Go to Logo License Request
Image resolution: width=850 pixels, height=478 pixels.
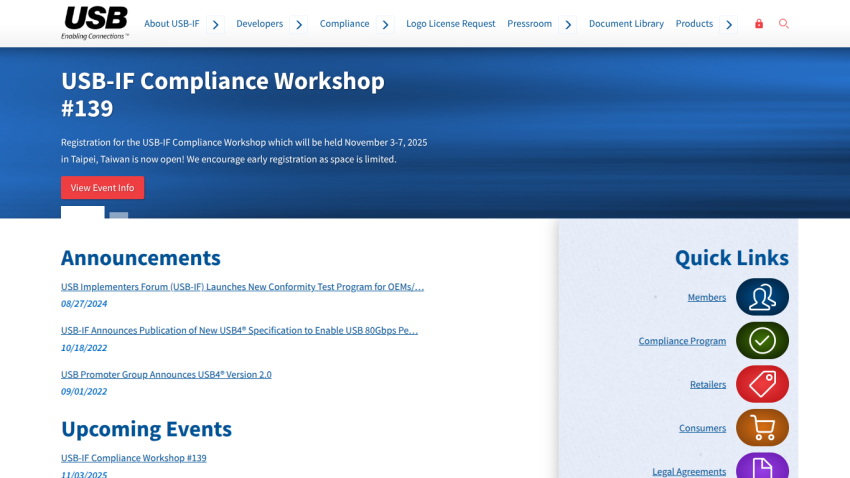(450, 24)
